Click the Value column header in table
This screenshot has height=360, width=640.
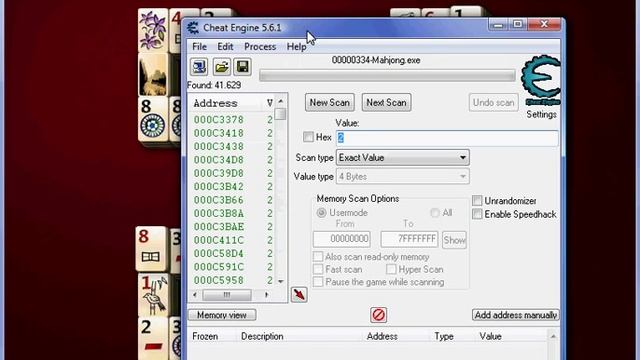490,336
